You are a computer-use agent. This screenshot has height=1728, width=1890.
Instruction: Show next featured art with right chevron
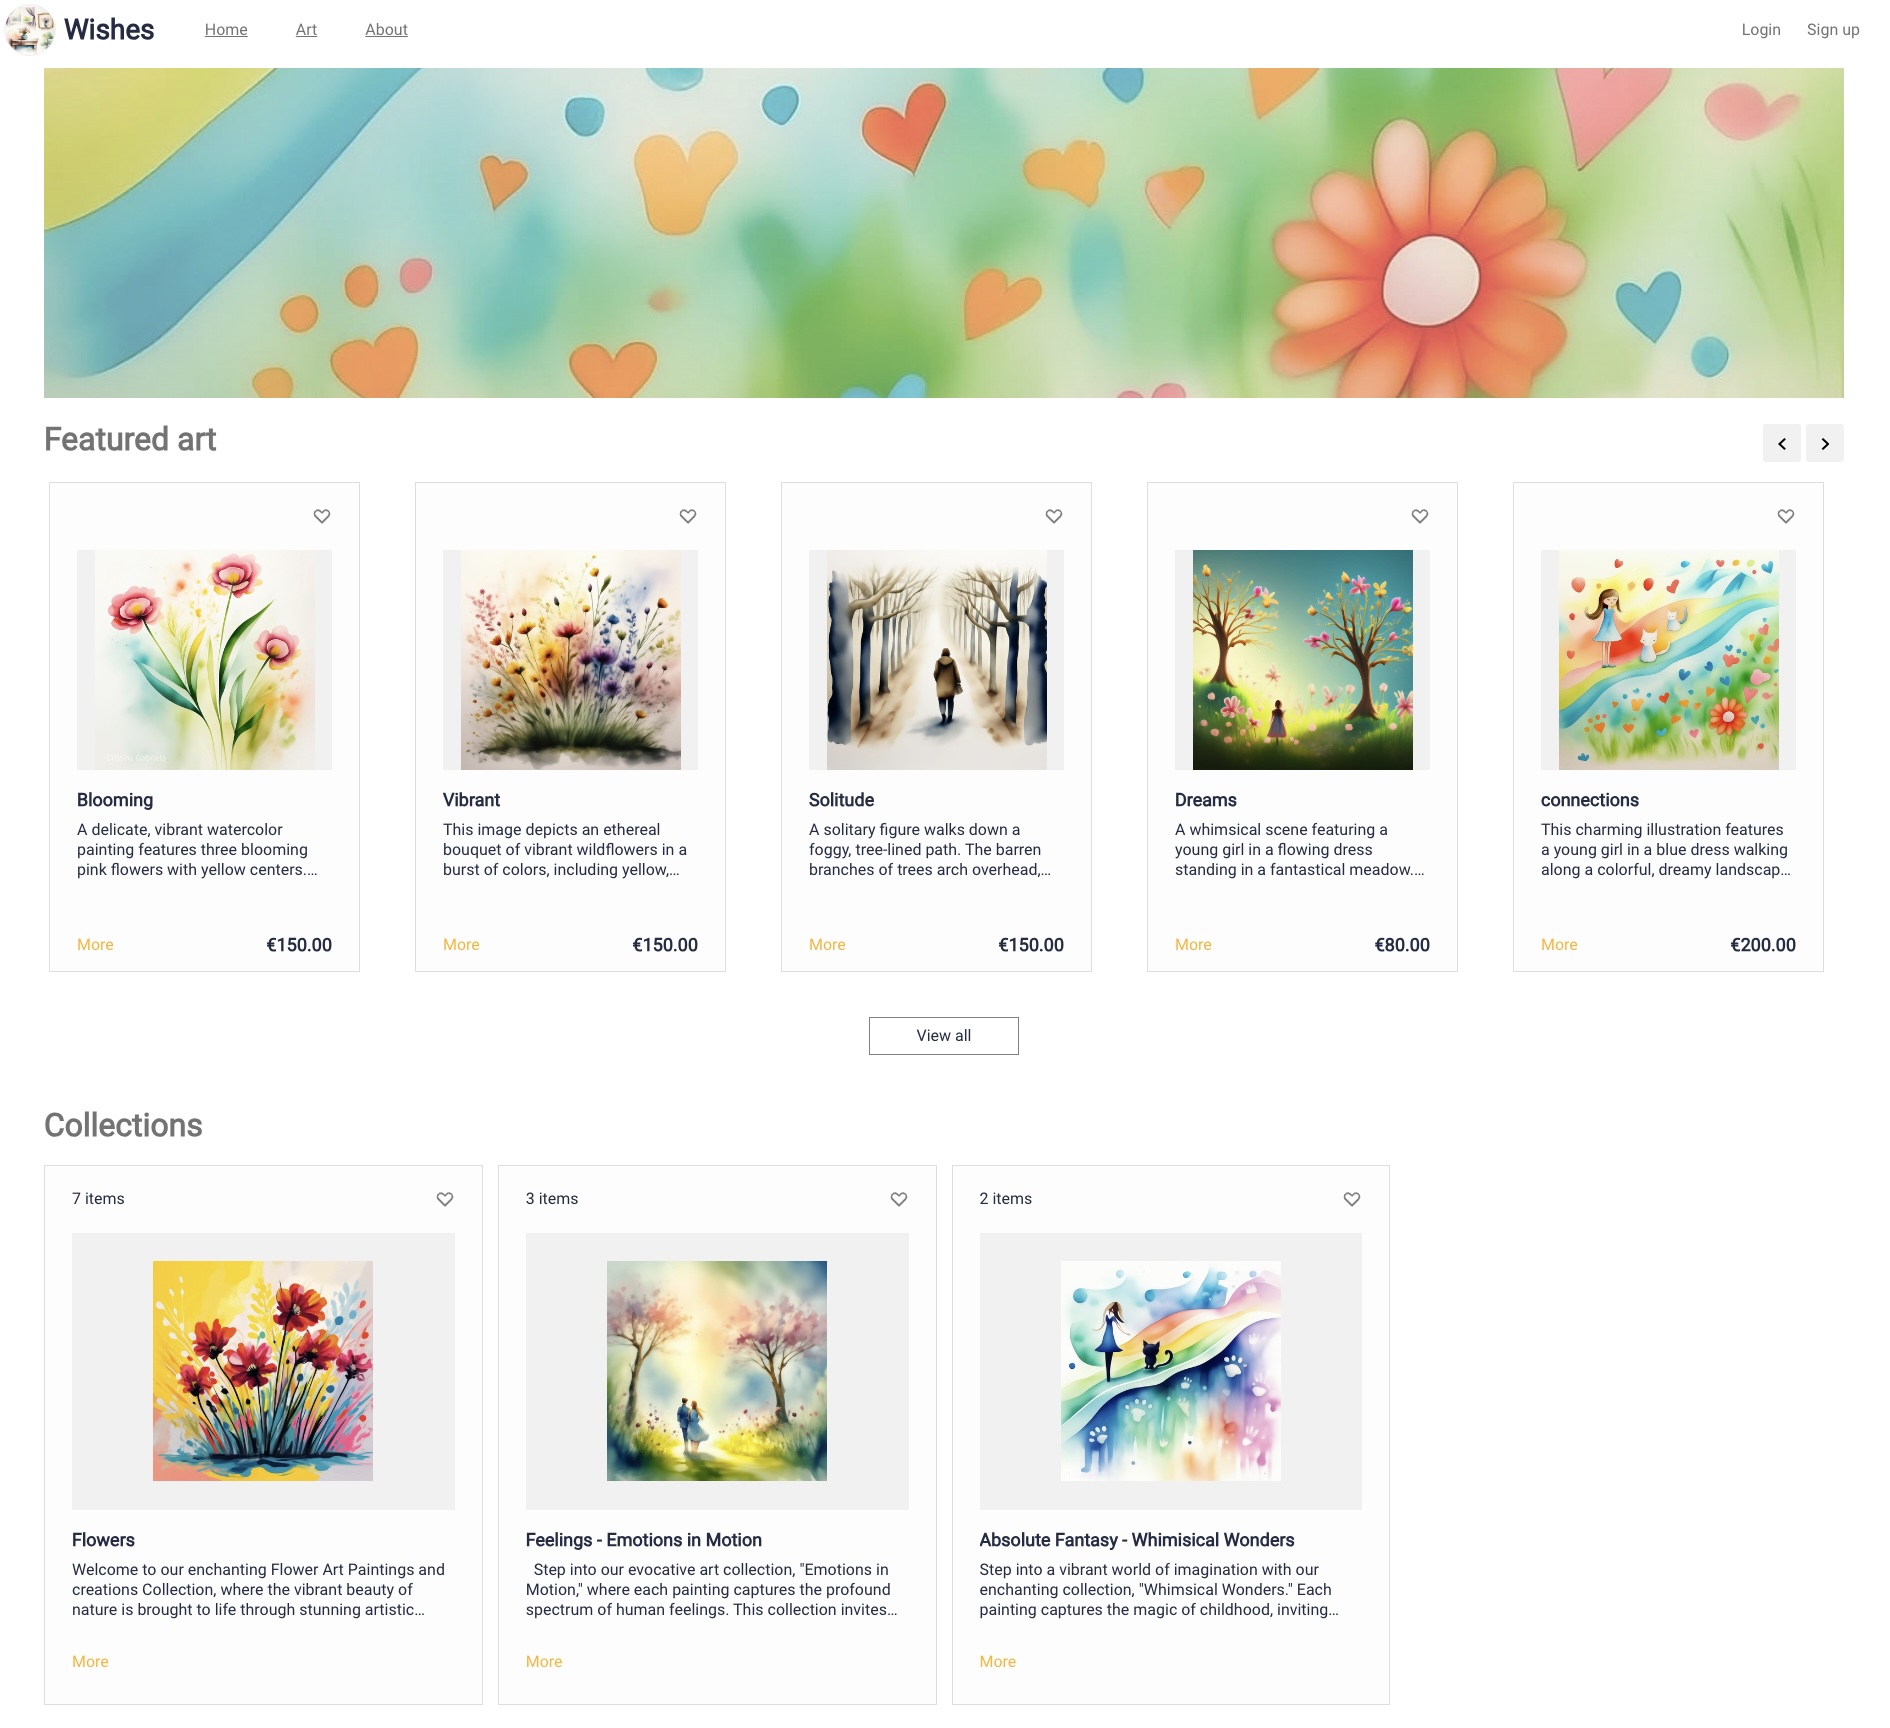click(1825, 443)
